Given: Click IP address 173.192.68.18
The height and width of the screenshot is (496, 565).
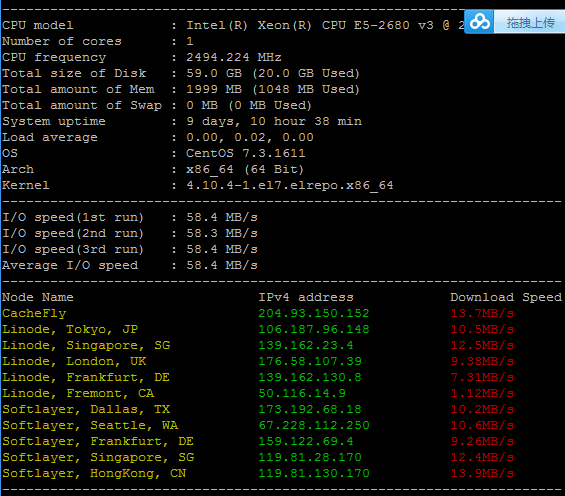Looking at the screenshot, I should 310,409.
